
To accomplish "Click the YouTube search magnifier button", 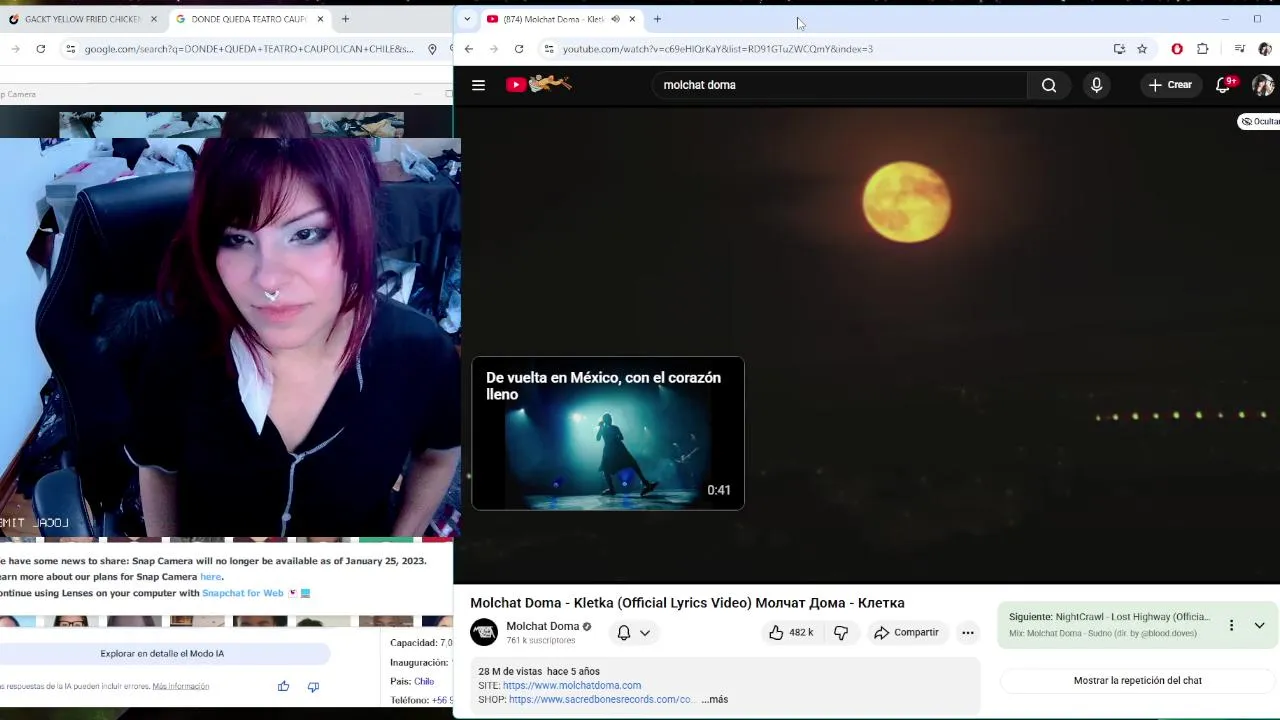I will pyautogui.click(x=1049, y=85).
